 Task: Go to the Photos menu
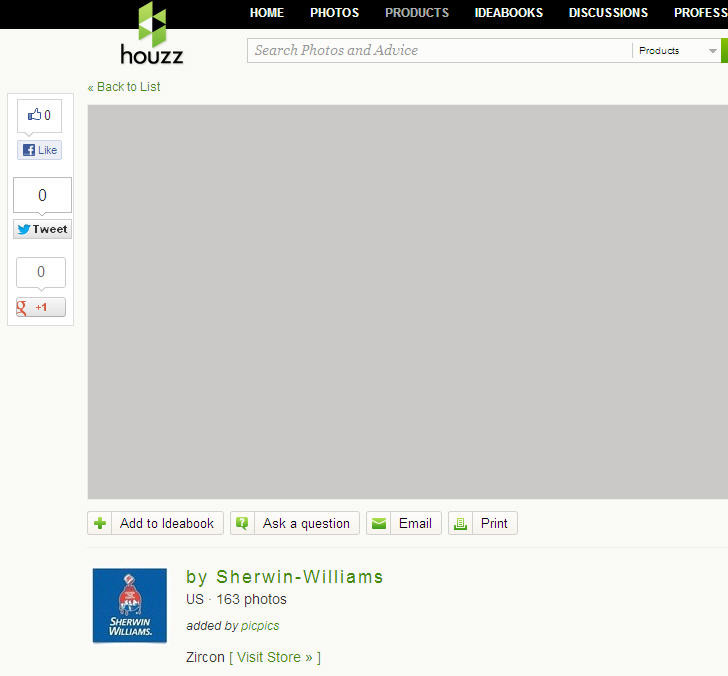click(x=334, y=13)
